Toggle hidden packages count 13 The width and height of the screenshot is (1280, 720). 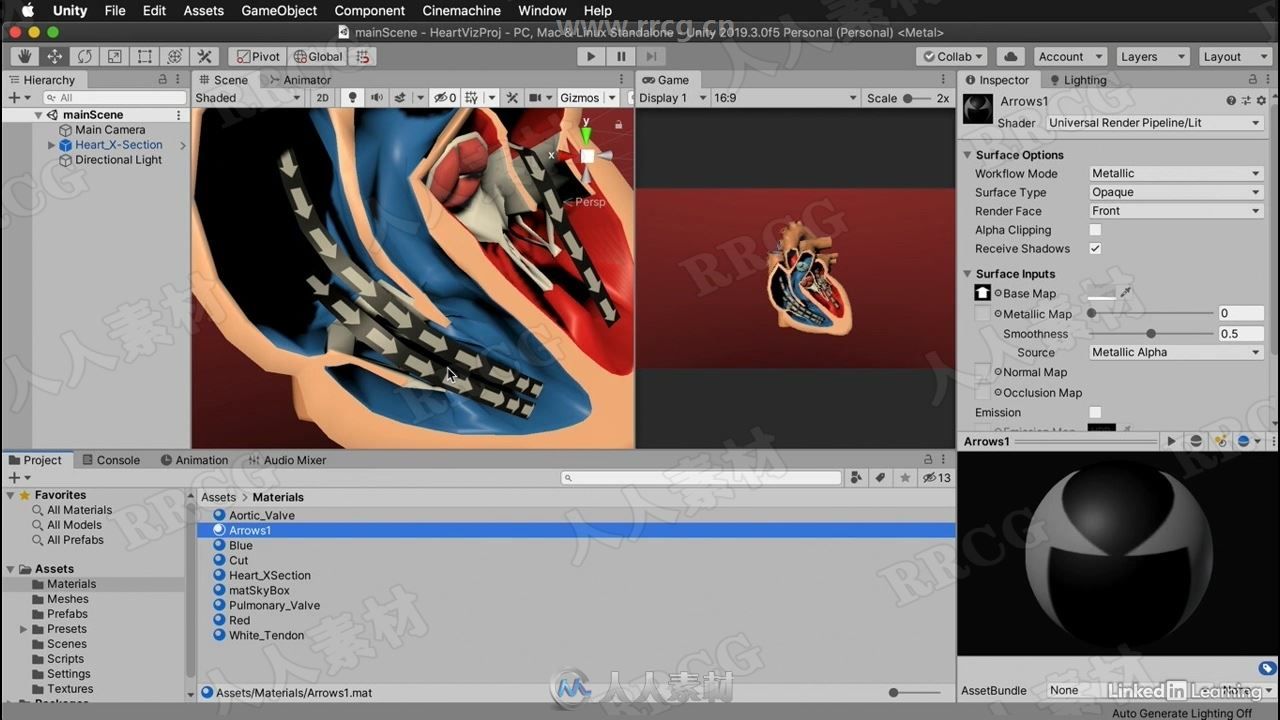[937, 478]
